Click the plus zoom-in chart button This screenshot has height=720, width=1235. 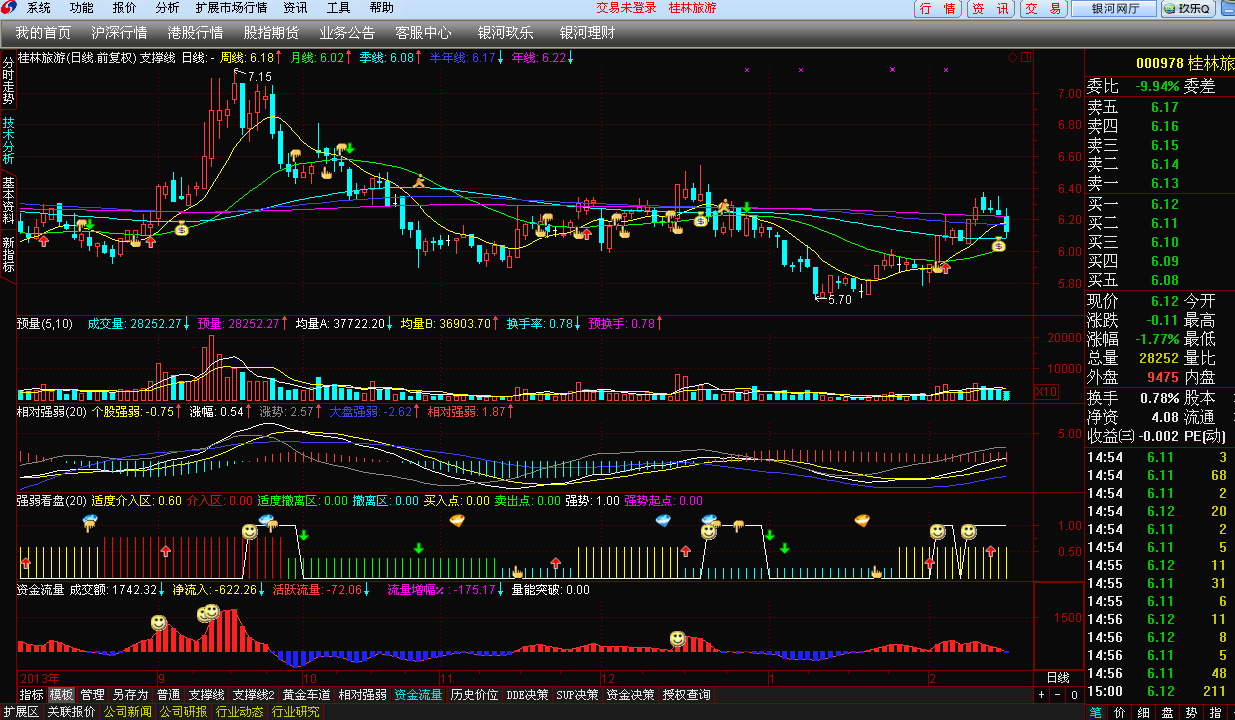coord(1041,694)
